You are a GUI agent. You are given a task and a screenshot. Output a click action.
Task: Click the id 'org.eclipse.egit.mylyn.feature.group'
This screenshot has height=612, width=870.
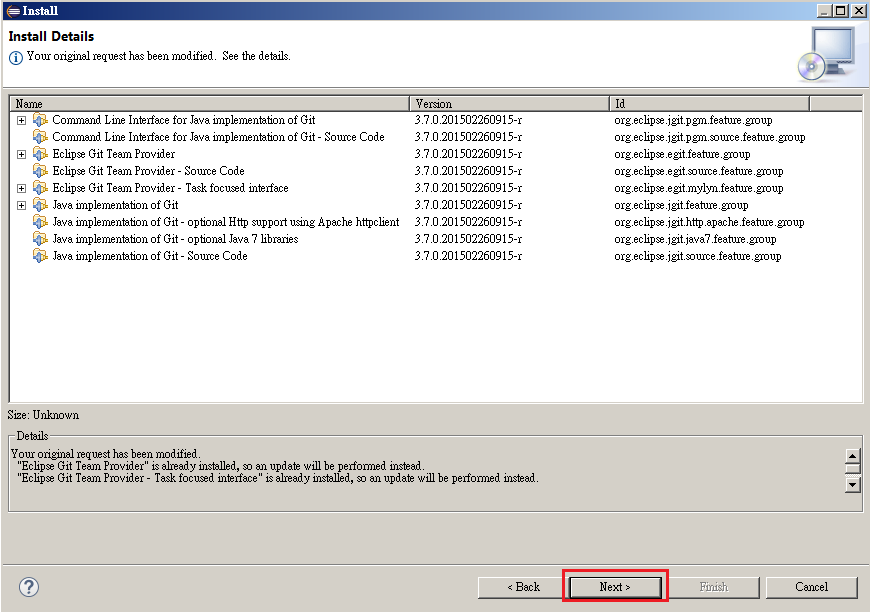(x=699, y=188)
